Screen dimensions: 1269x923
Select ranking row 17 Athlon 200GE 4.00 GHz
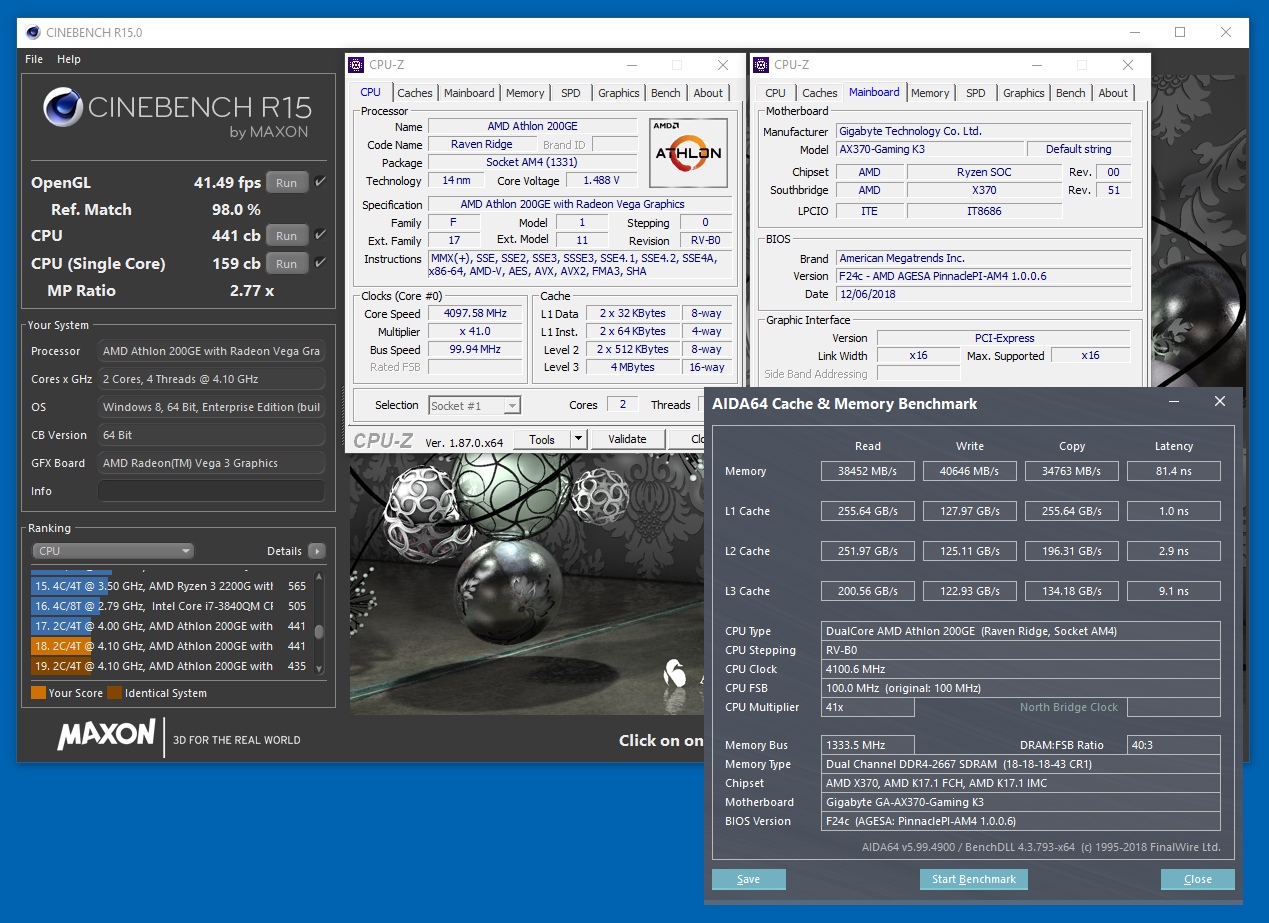[170, 626]
